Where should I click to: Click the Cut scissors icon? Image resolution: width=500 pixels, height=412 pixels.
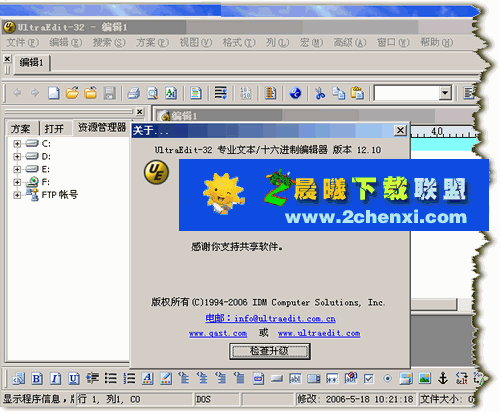[x=320, y=93]
